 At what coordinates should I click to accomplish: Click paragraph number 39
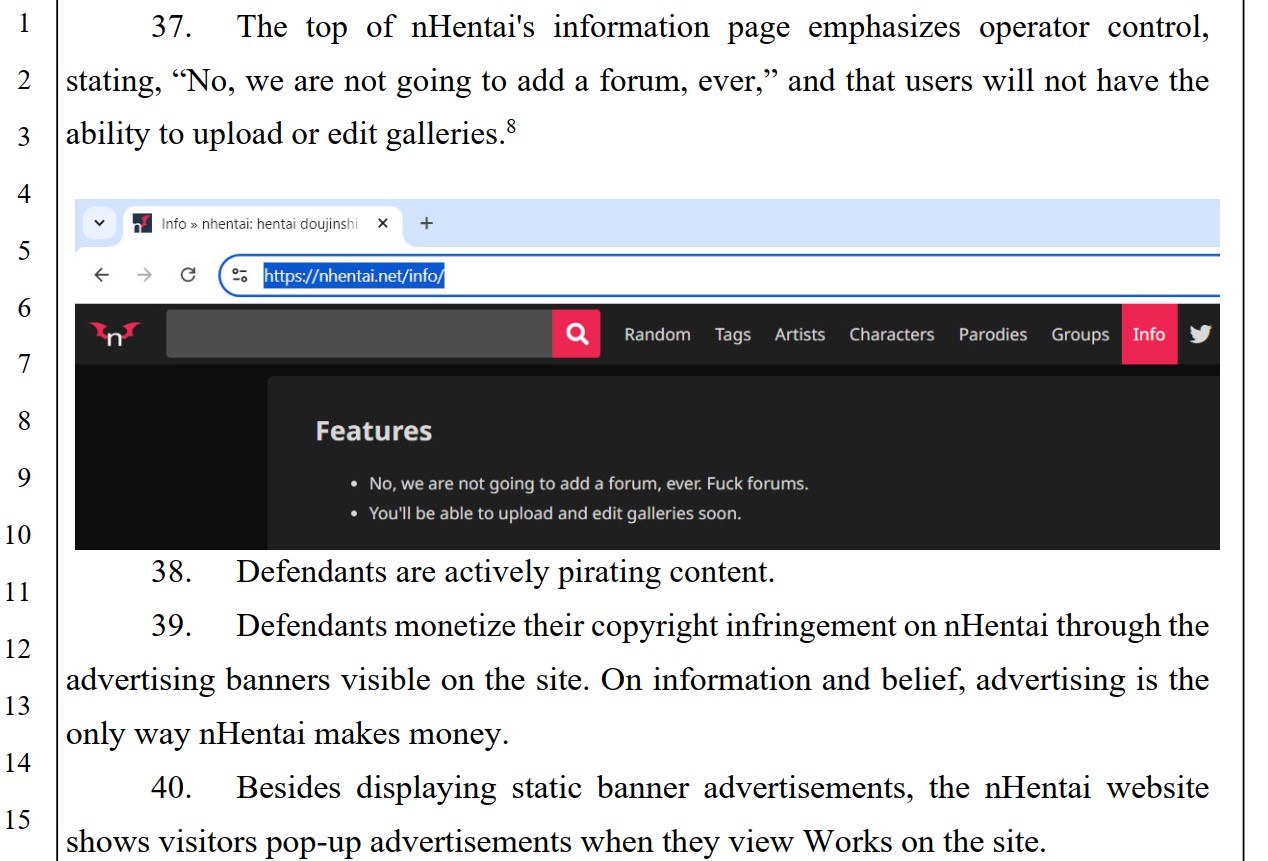pyautogui.click(x=172, y=626)
